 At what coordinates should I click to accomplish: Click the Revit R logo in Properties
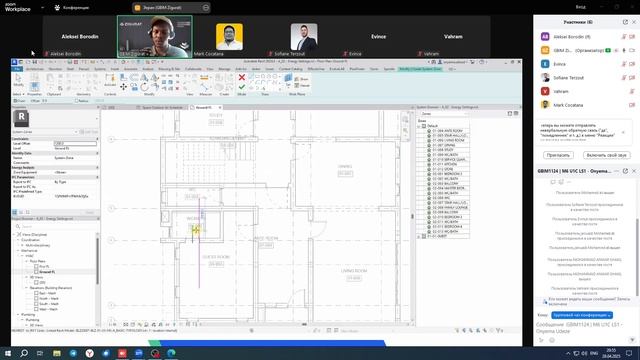pos(21,118)
